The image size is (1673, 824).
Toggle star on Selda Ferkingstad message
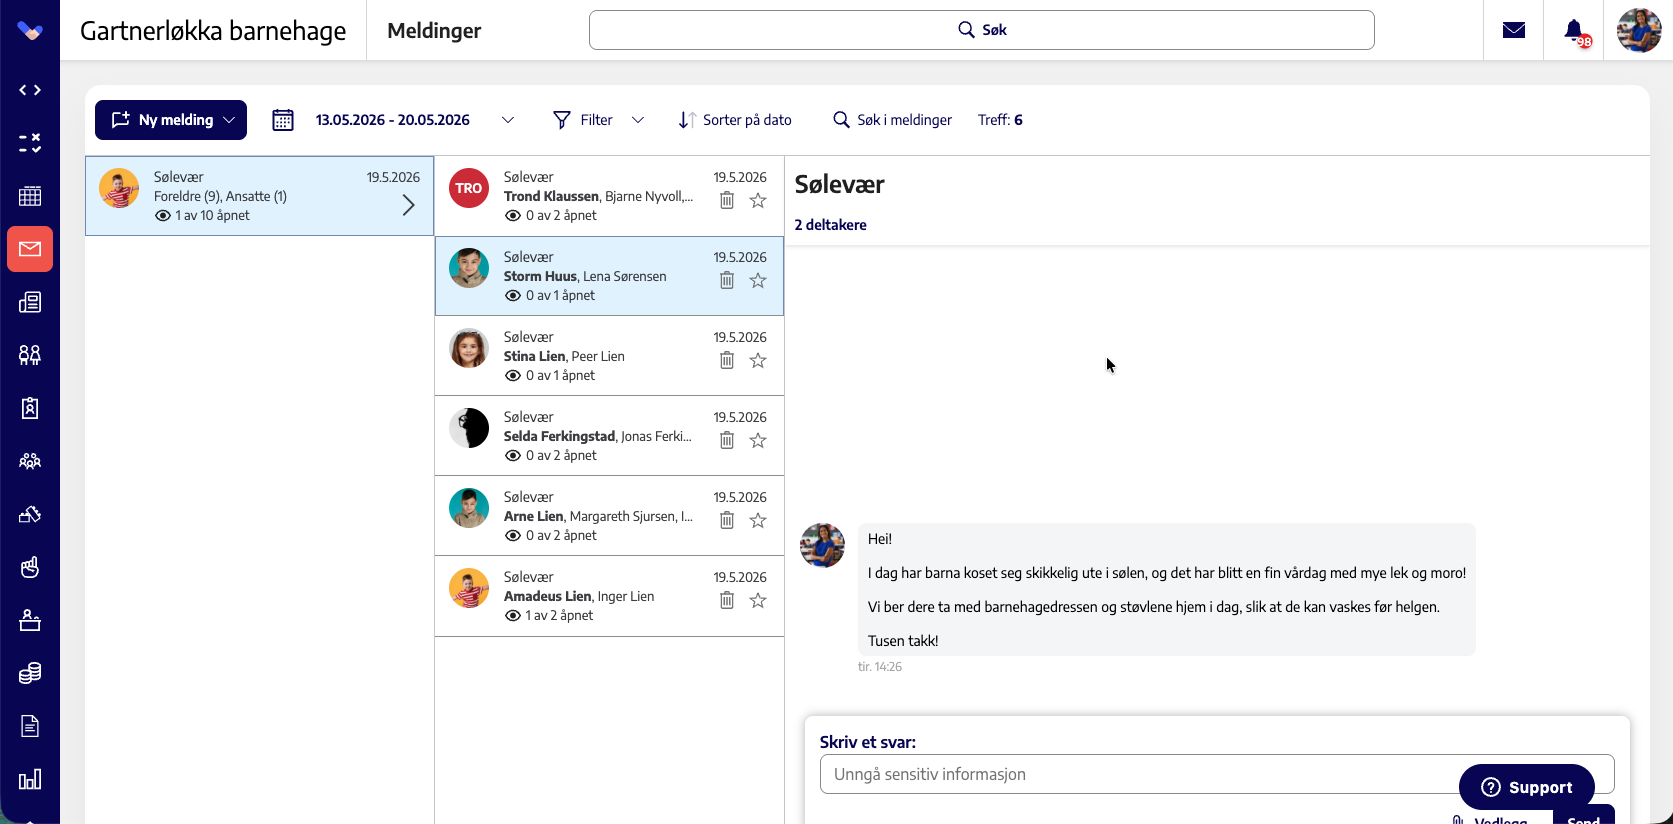pos(758,440)
